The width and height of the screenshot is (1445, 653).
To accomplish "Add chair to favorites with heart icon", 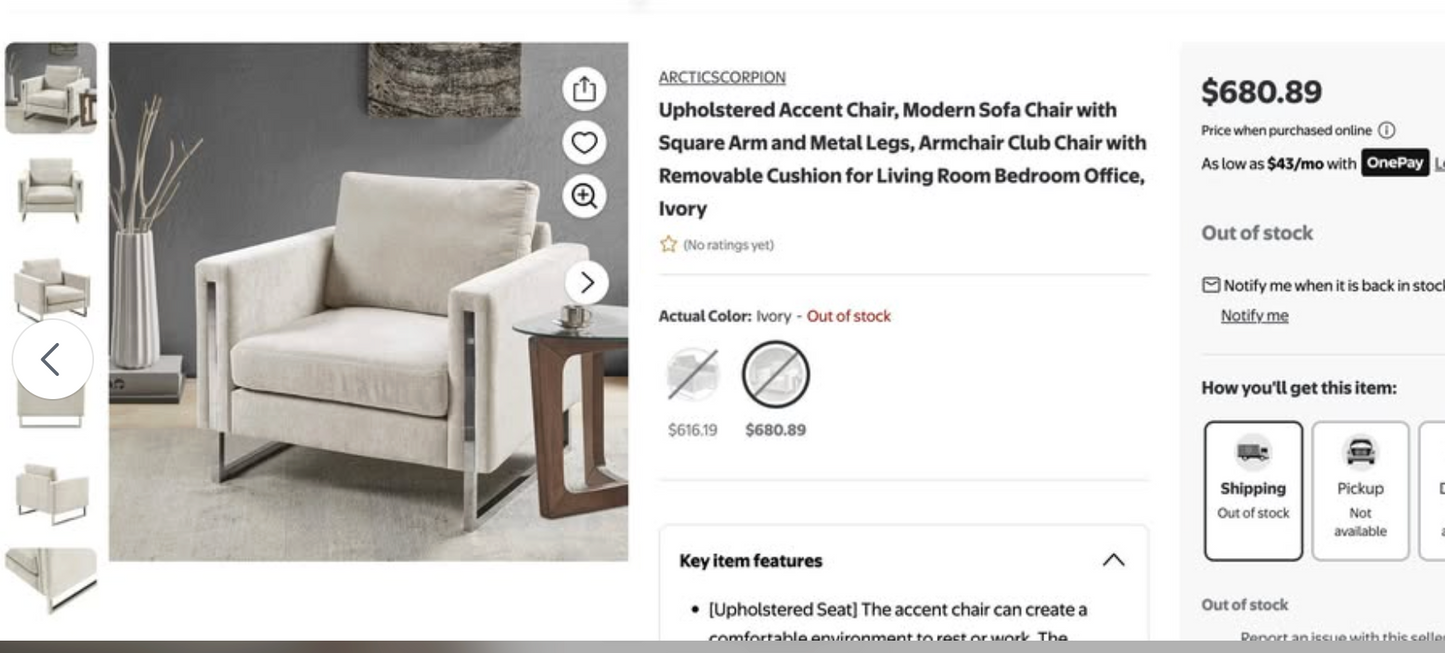I will pyautogui.click(x=584, y=143).
